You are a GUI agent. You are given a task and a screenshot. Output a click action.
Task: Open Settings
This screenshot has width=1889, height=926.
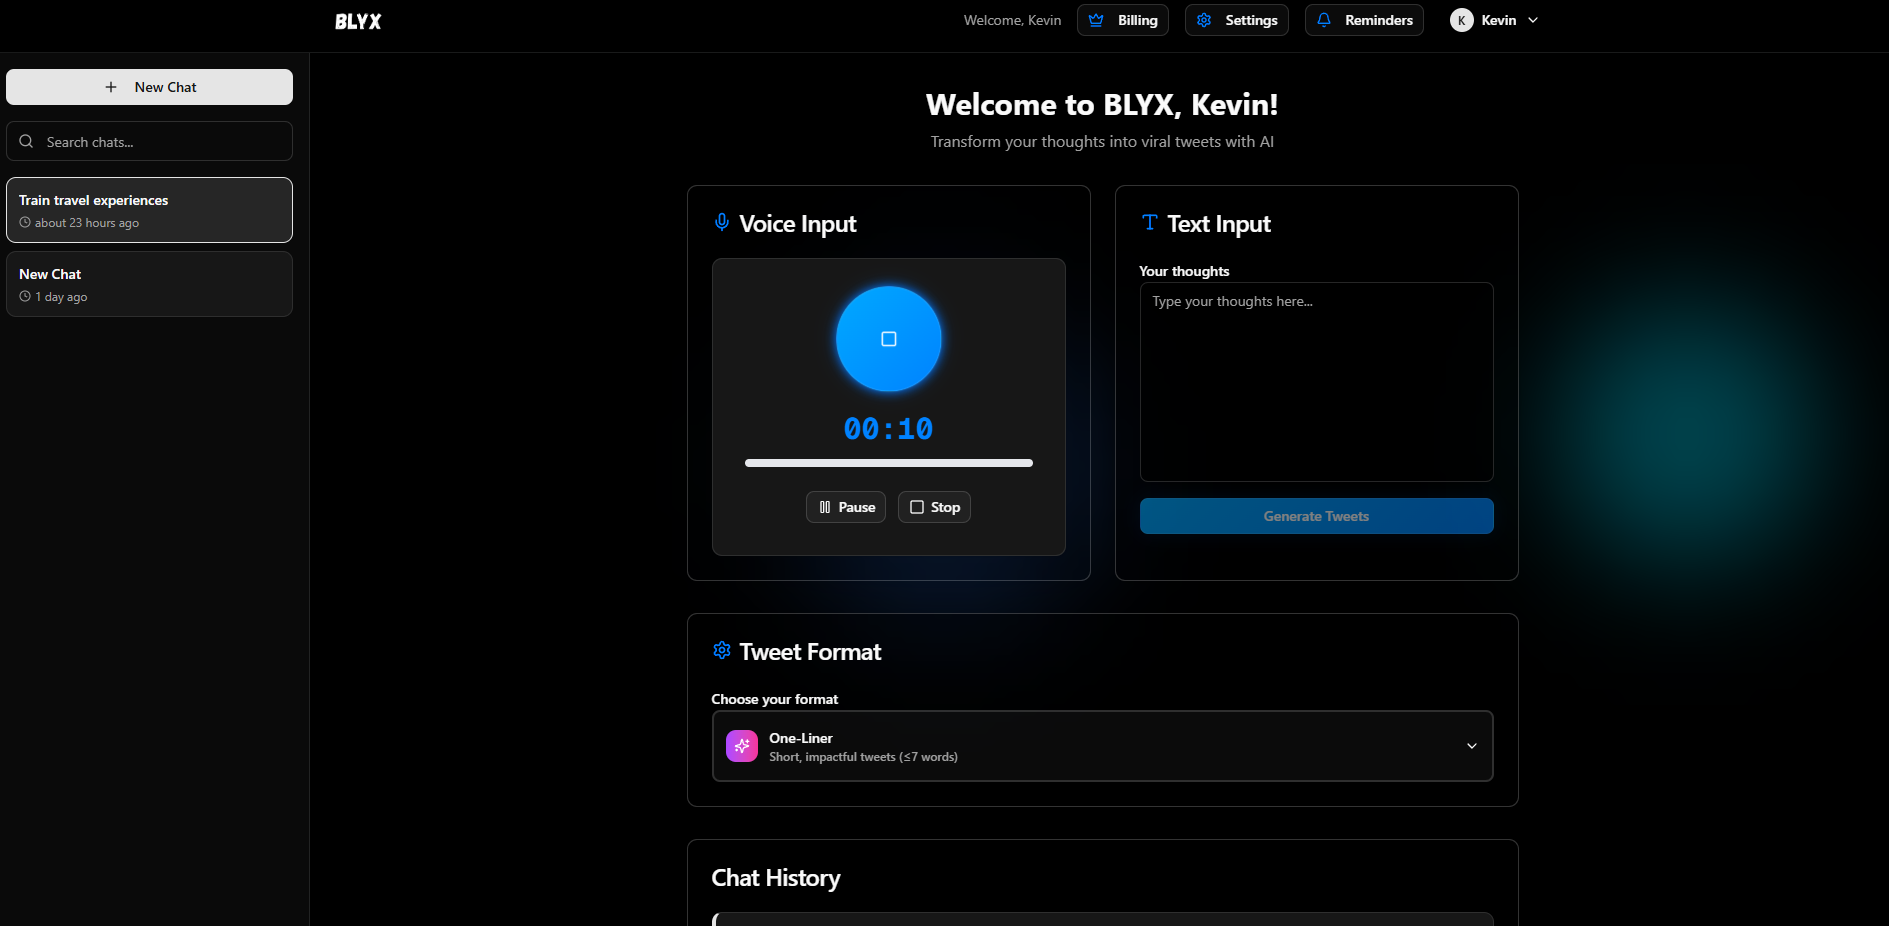click(1237, 20)
